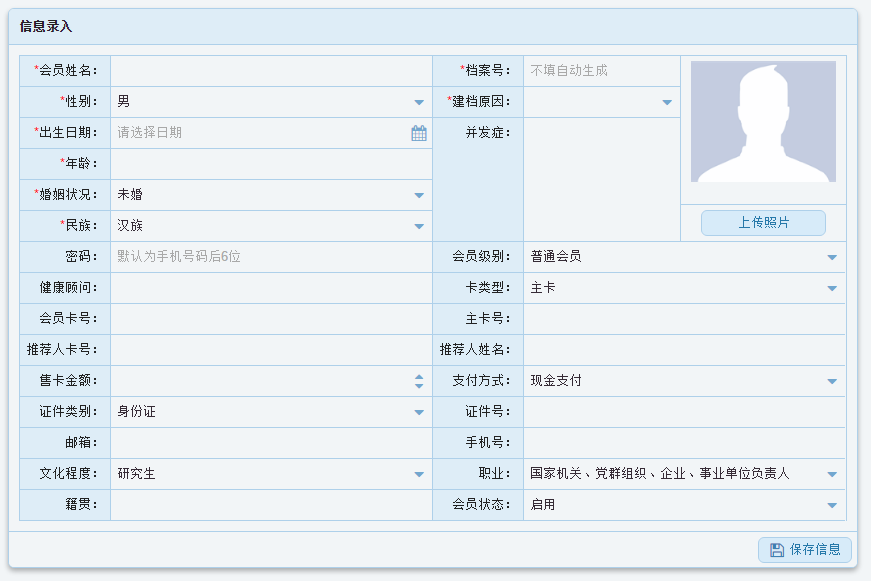Image resolution: width=871 pixels, height=581 pixels.
Task: Open the 民族 dropdown arrow
Action: click(x=419, y=226)
